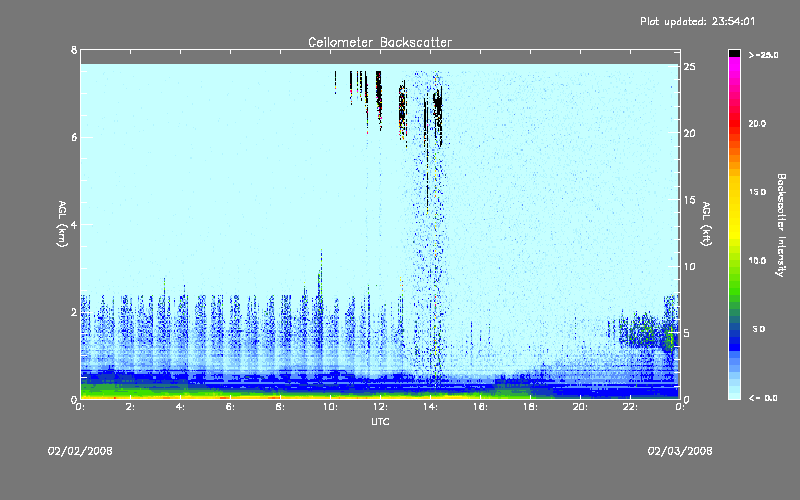Pick the black top segment of the colorbar
Image resolution: width=800 pixels, height=500 pixels.
[734, 53]
